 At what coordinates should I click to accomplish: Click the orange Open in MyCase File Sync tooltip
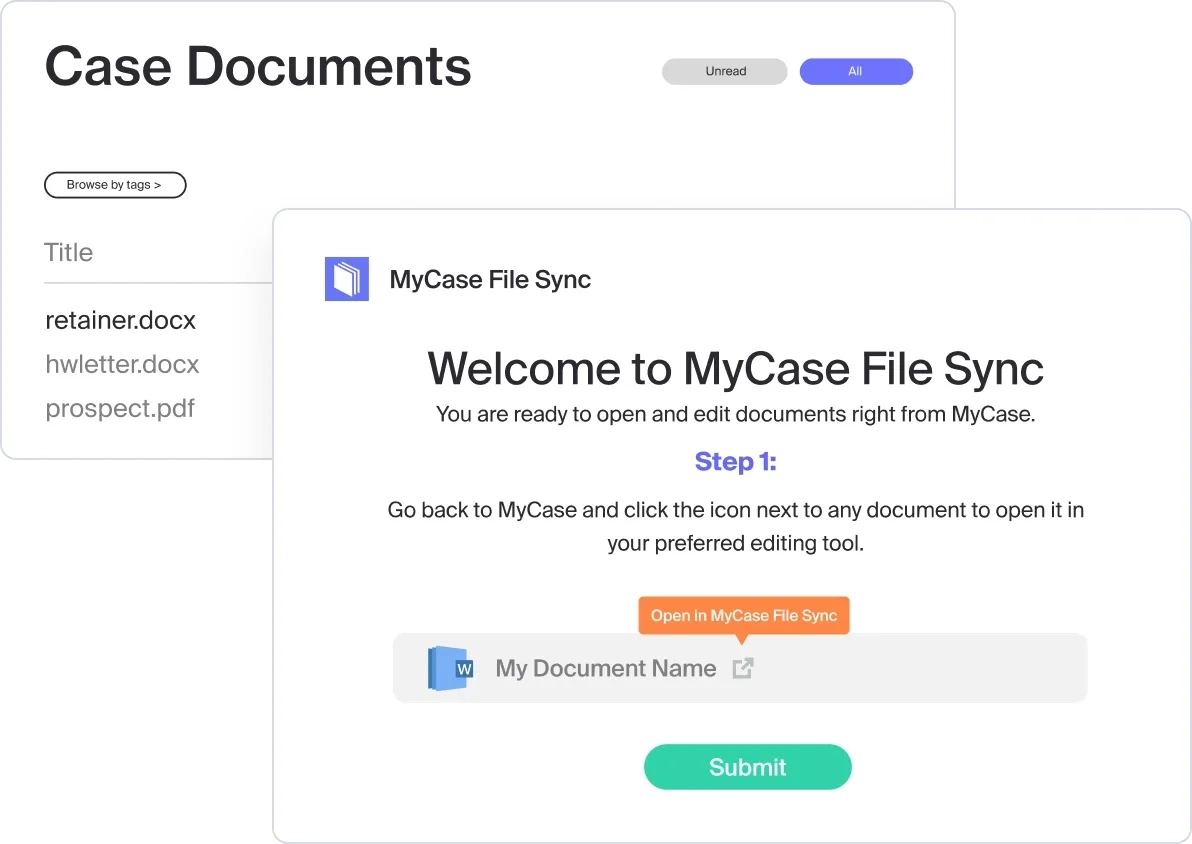(743, 615)
